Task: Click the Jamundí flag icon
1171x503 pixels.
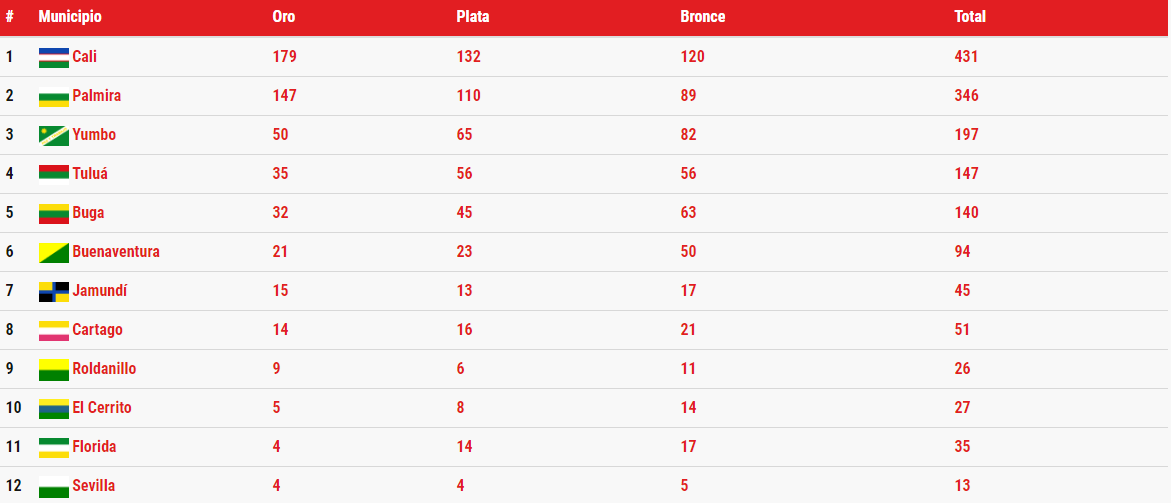Action: pyautogui.click(x=54, y=292)
